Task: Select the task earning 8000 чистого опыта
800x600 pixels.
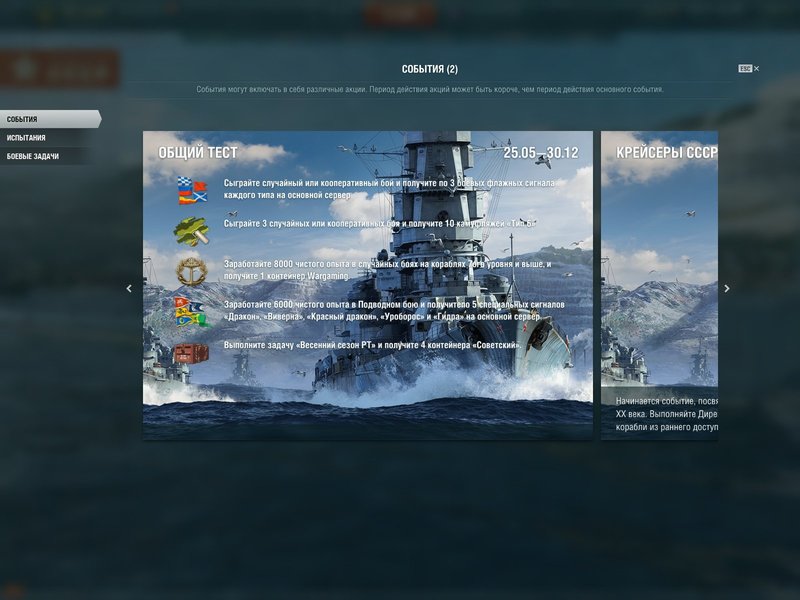Action: coord(388,270)
